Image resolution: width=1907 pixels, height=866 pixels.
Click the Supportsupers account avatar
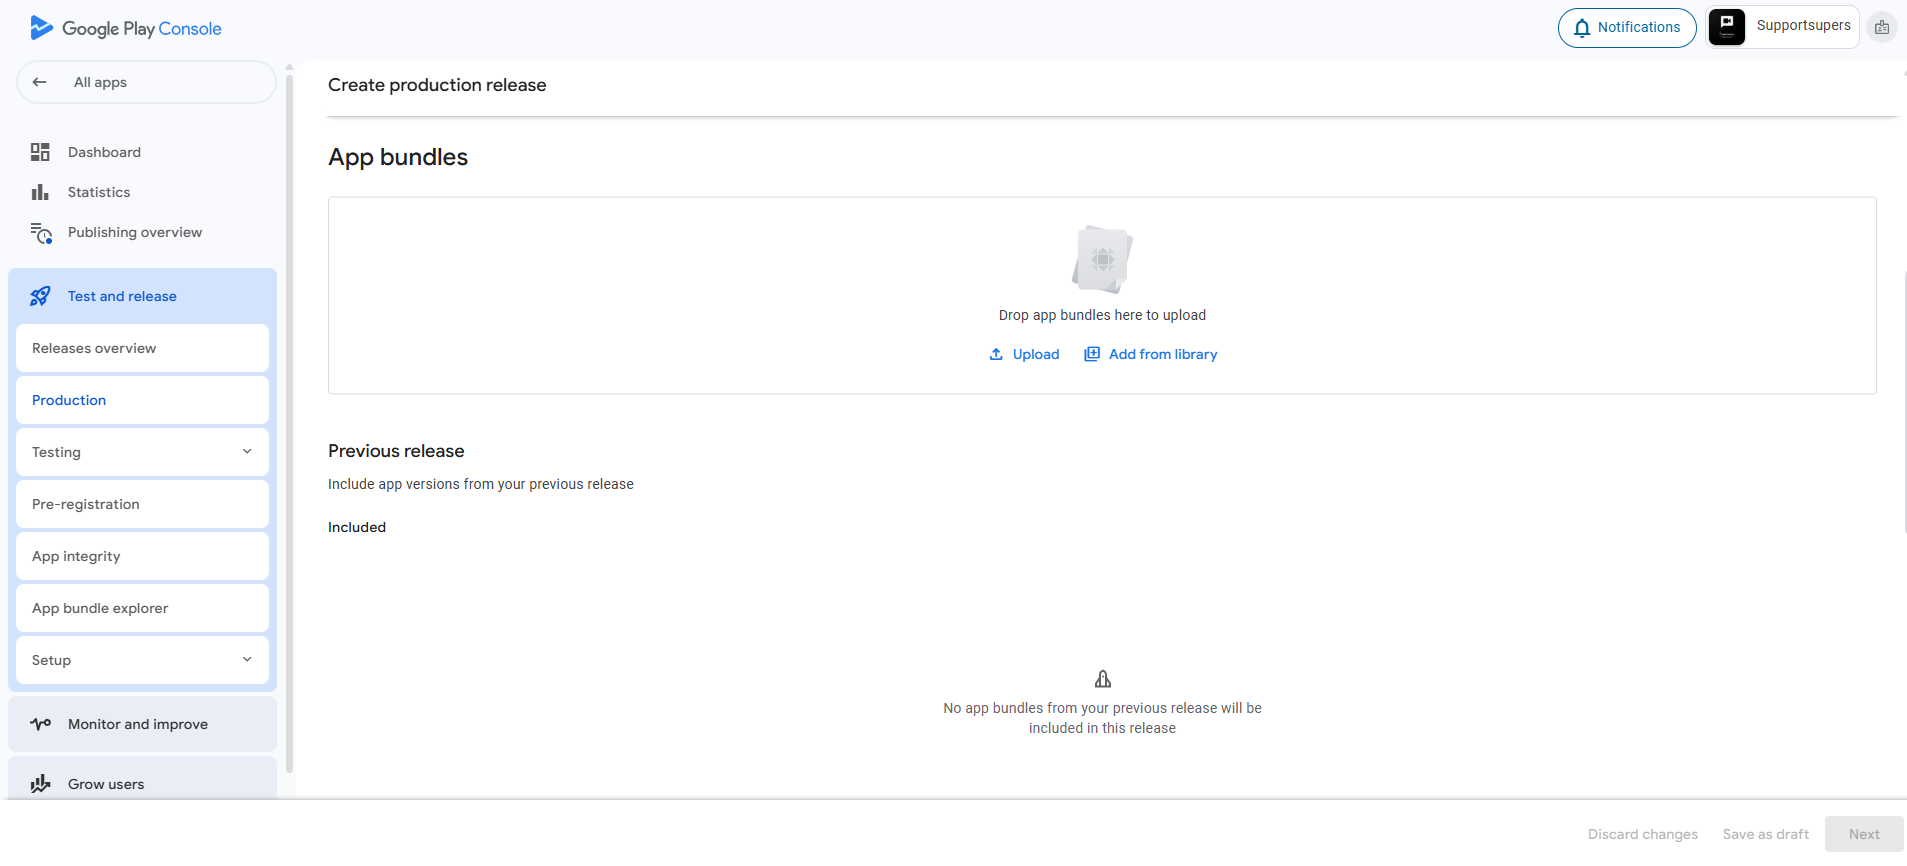click(x=1726, y=27)
